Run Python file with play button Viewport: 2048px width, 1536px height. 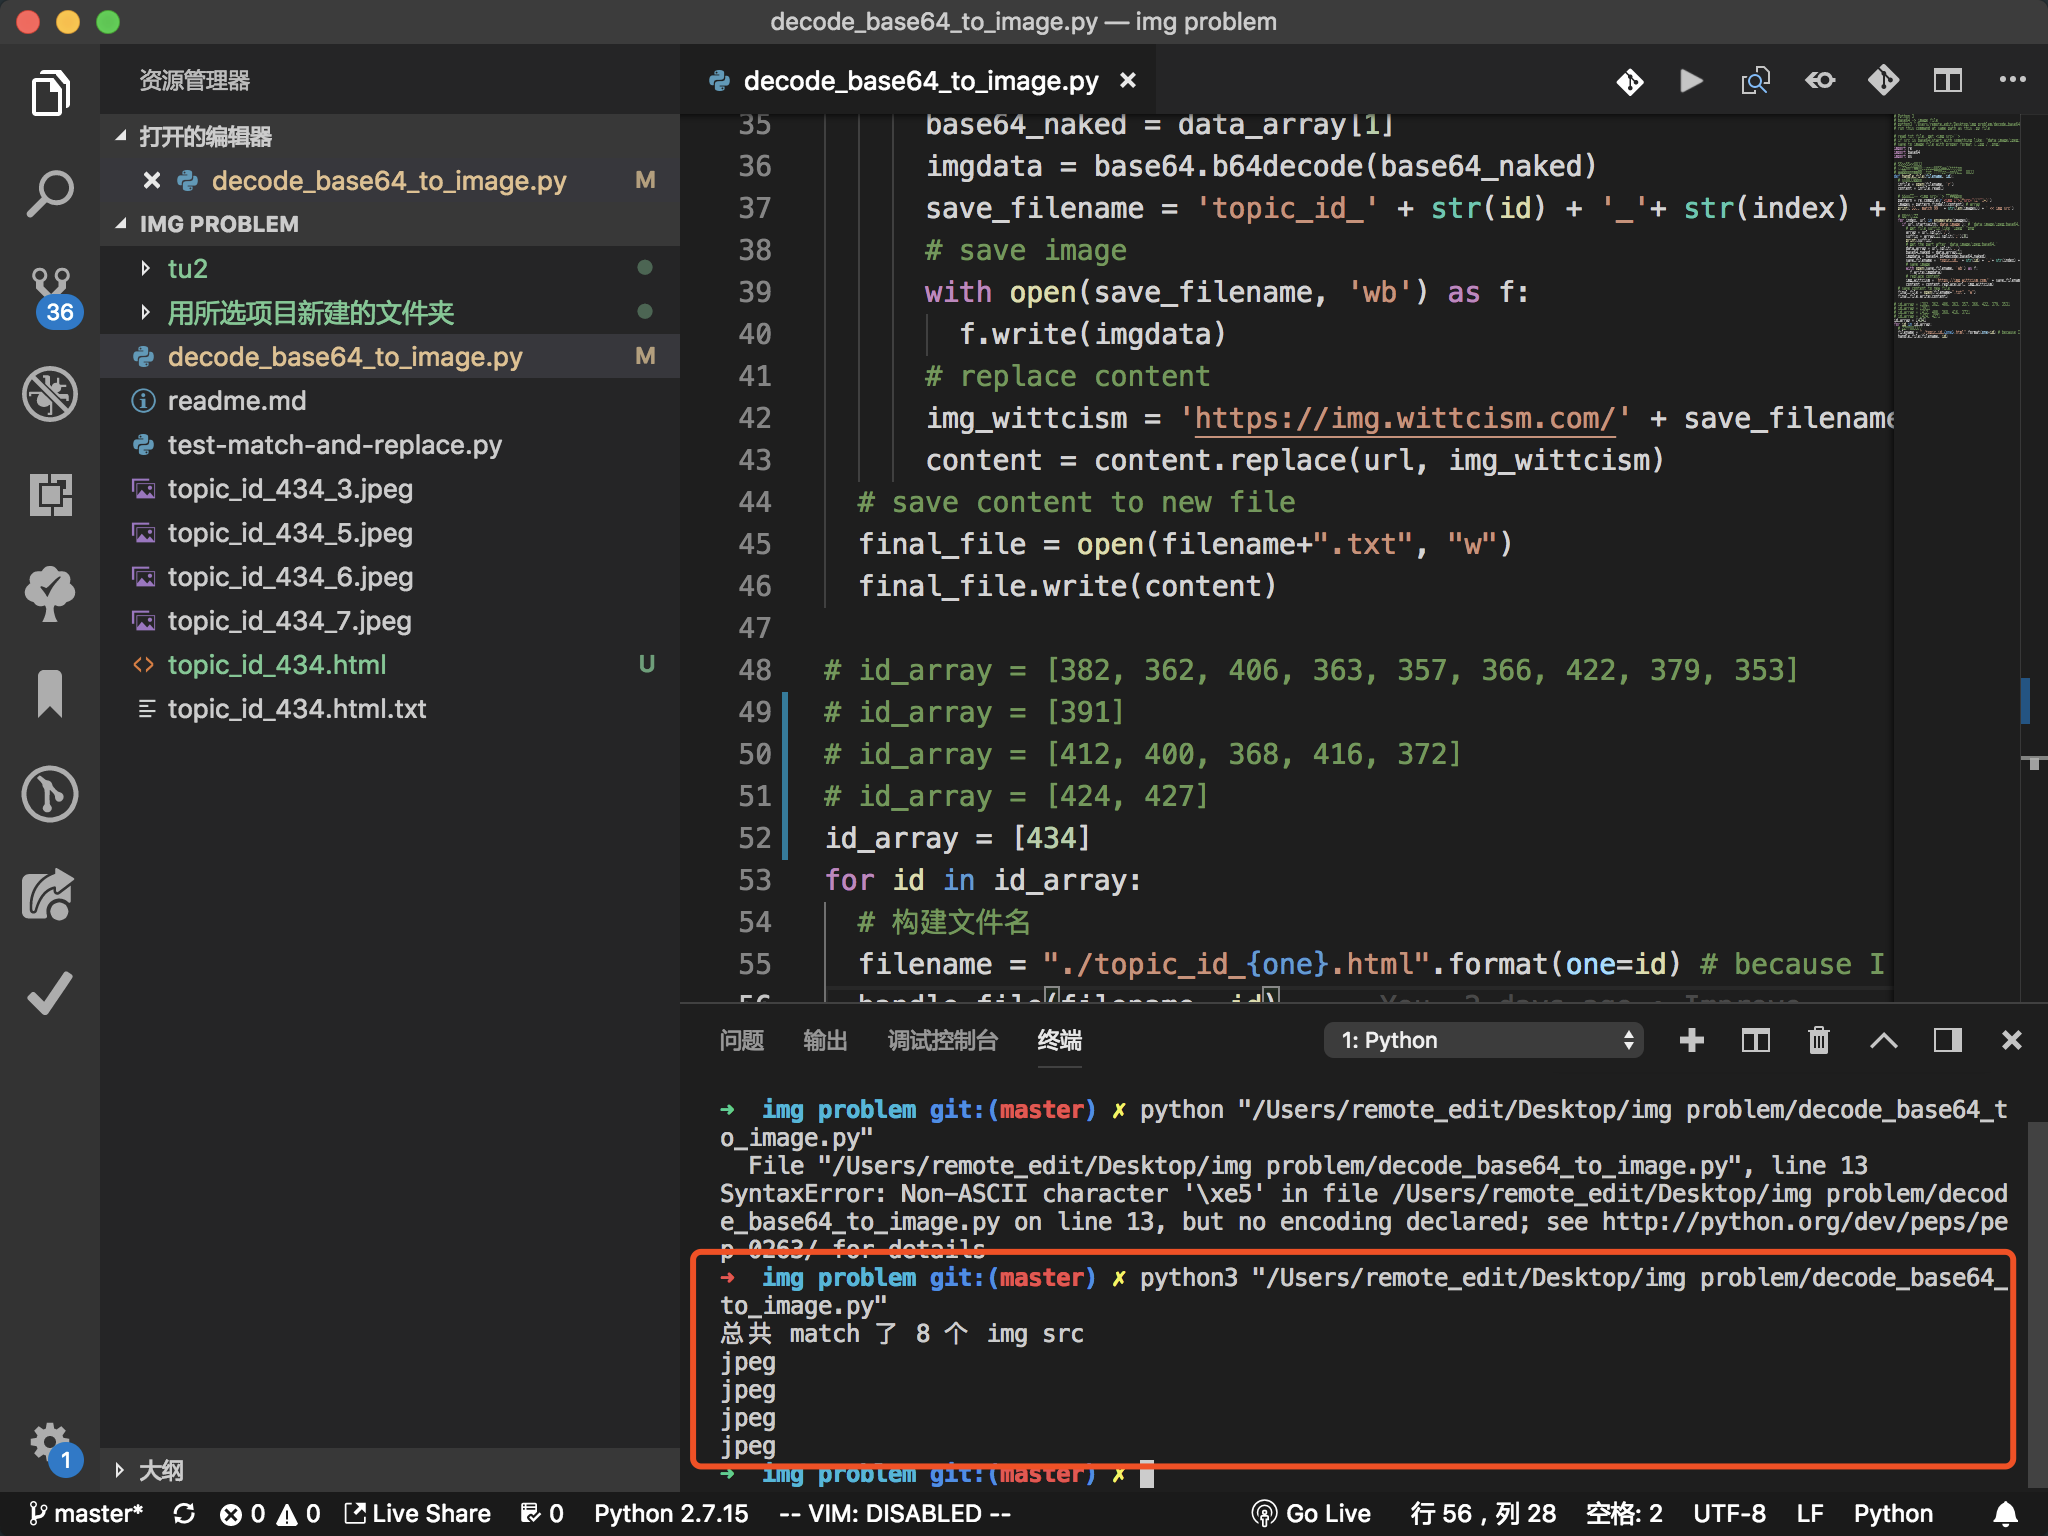click(x=1691, y=80)
